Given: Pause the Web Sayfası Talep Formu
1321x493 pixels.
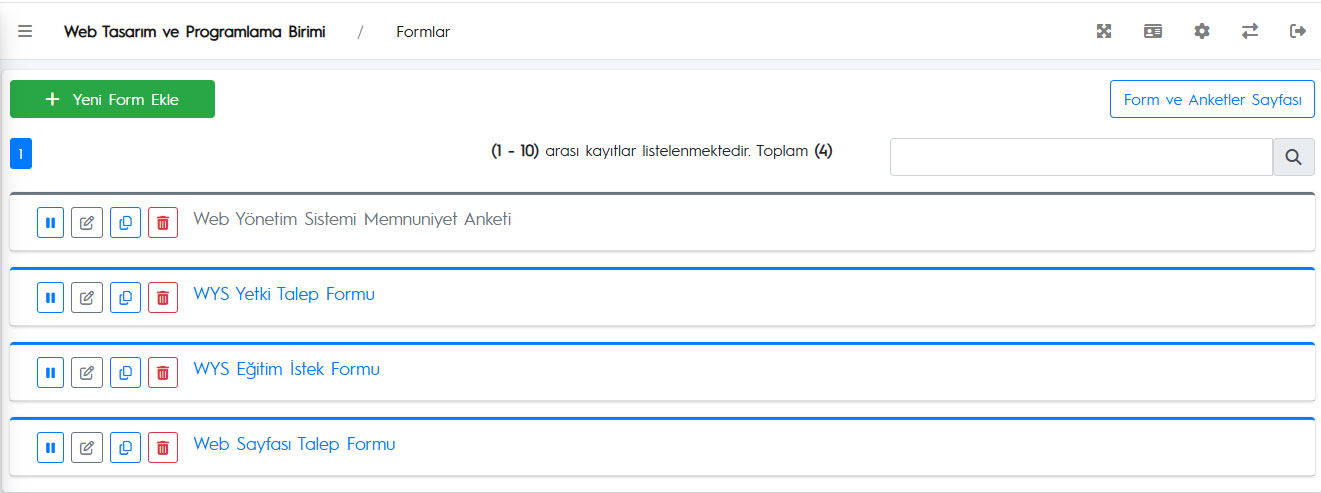Looking at the screenshot, I should click(50, 447).
